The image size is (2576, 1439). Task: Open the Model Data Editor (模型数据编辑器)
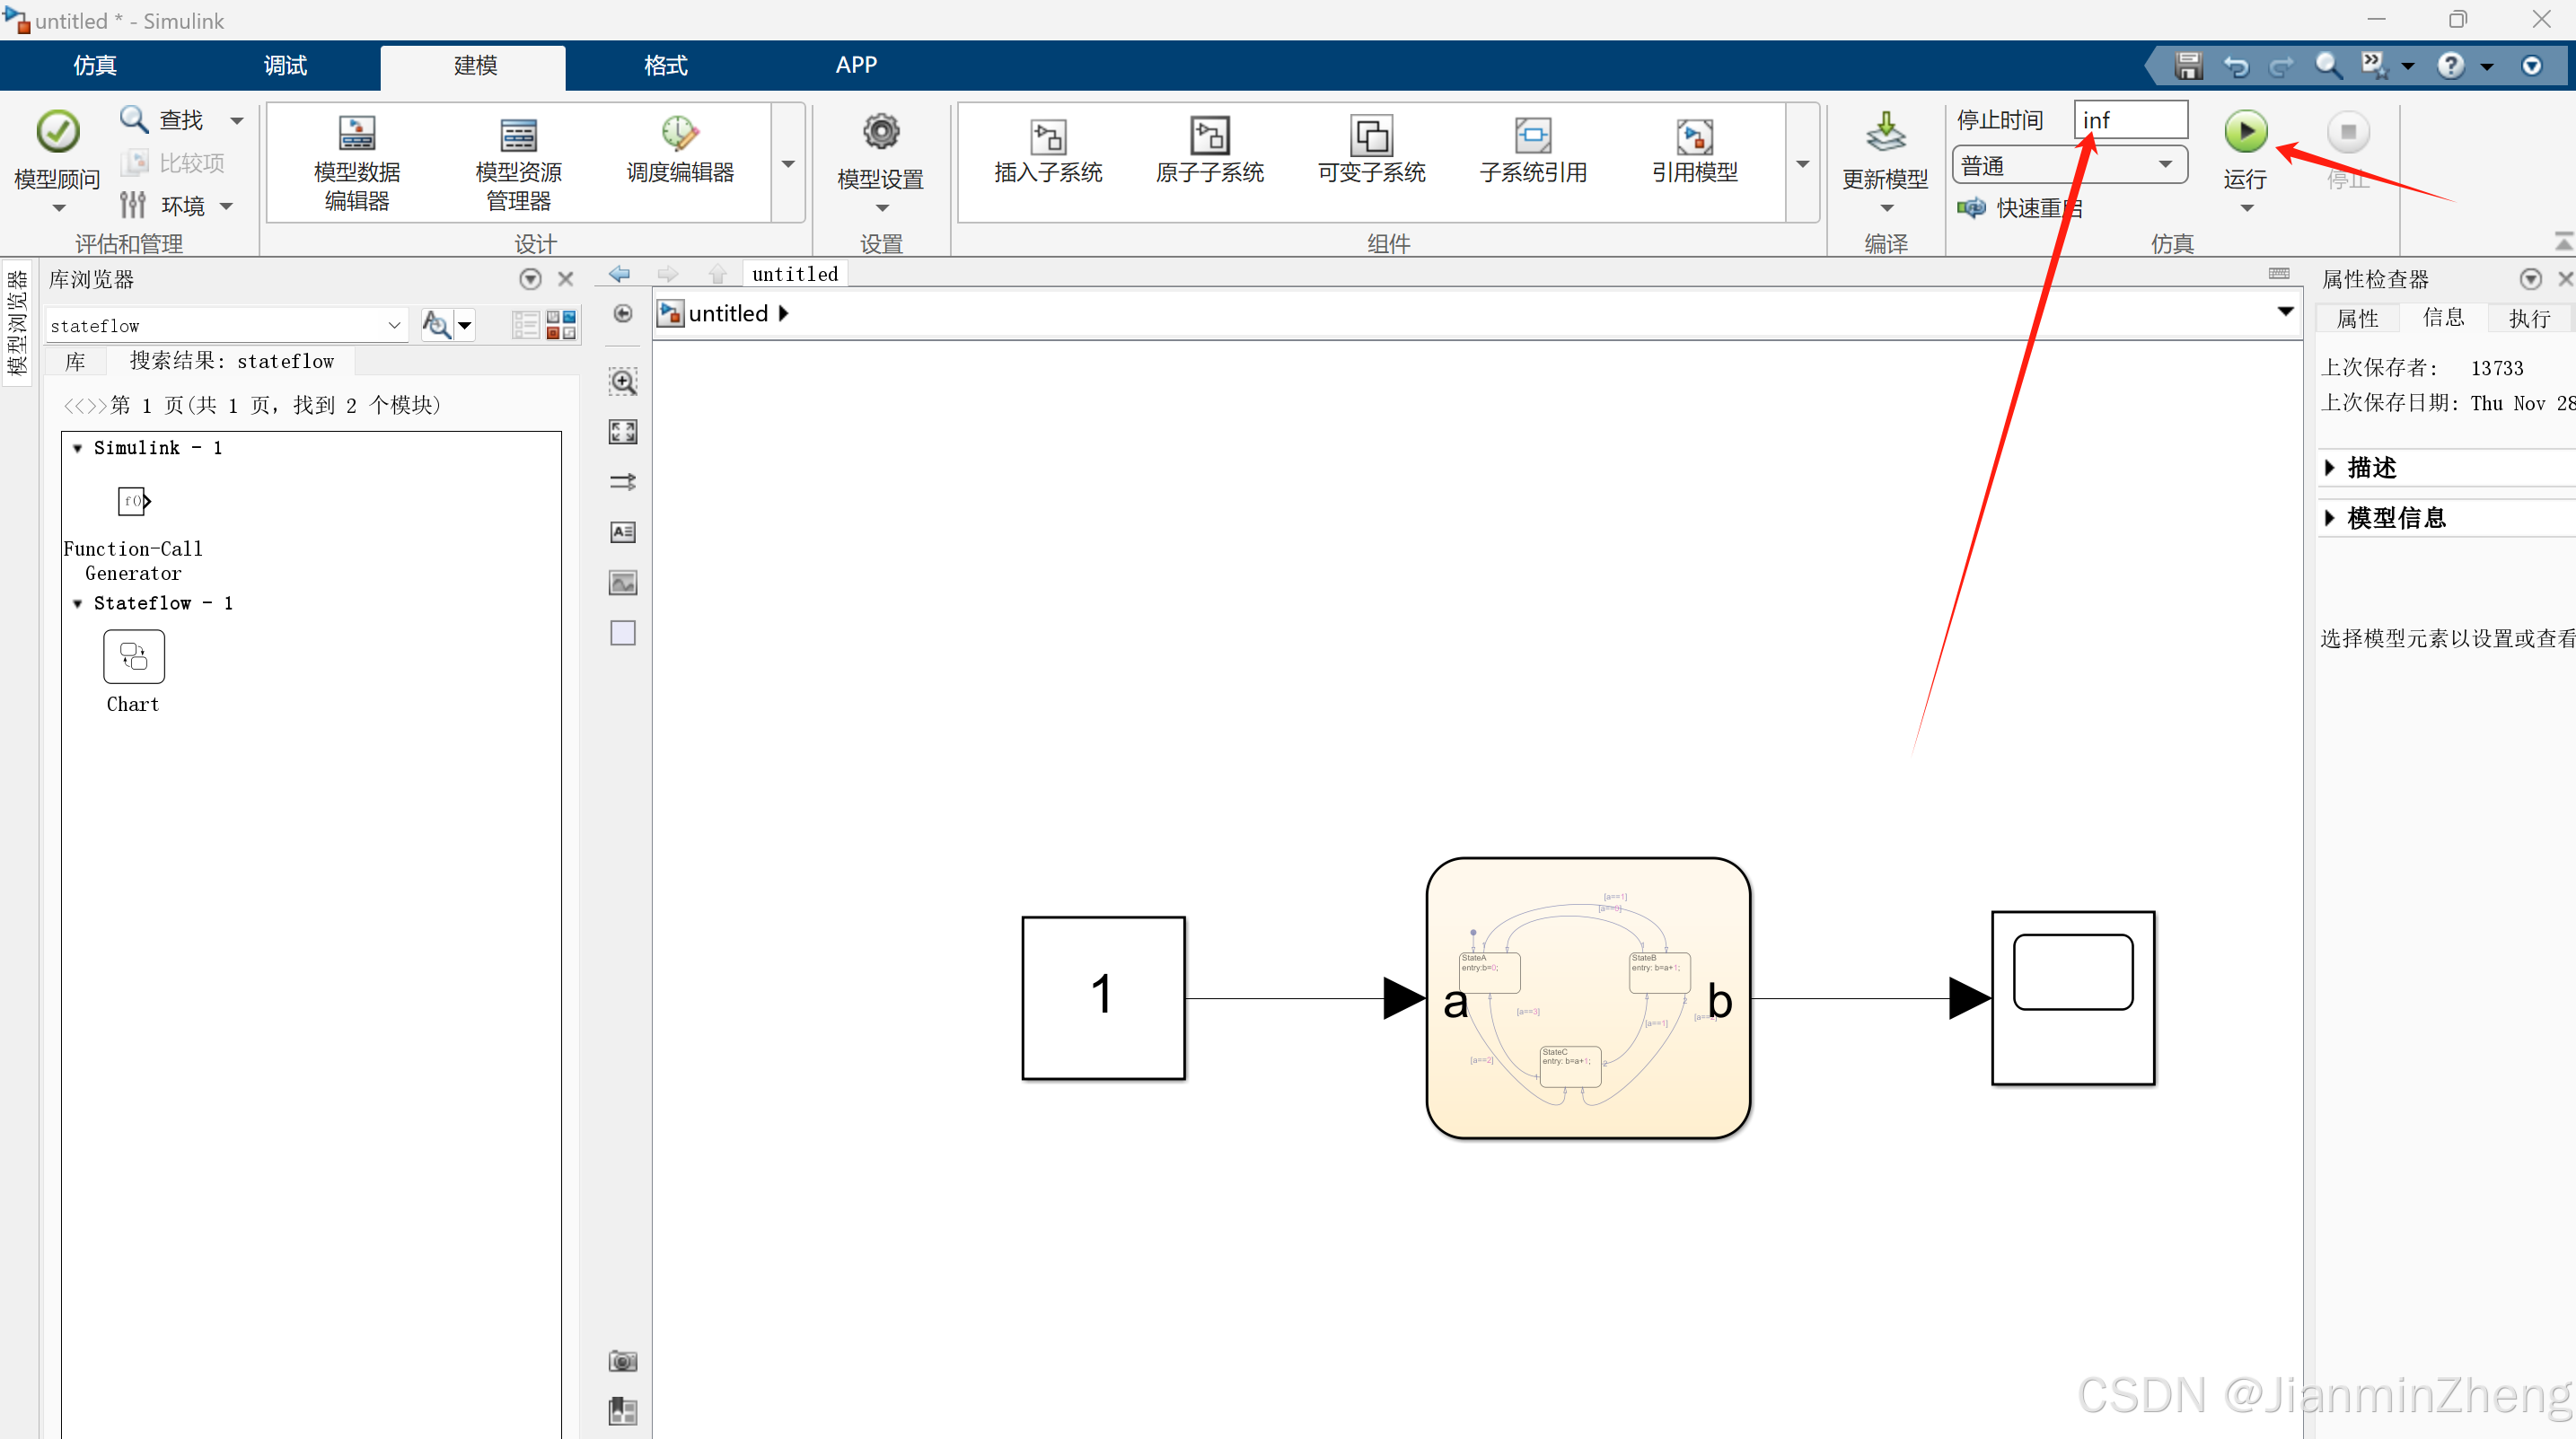tap(357, 163)
